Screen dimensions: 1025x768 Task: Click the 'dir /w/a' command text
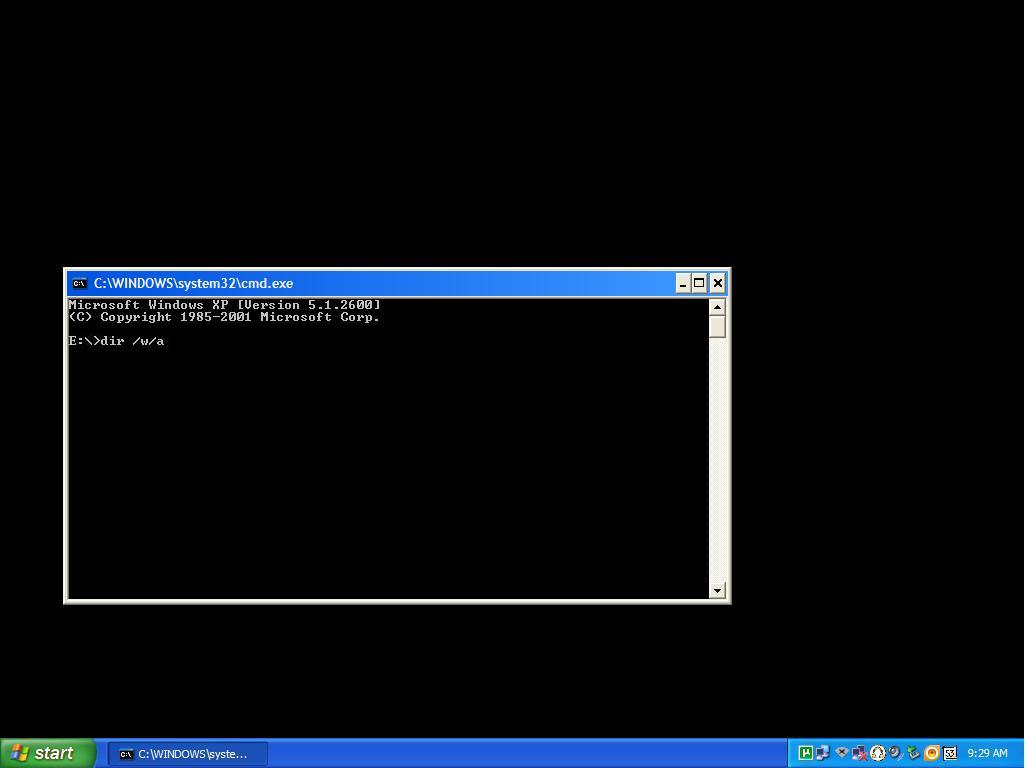[132, 341]
